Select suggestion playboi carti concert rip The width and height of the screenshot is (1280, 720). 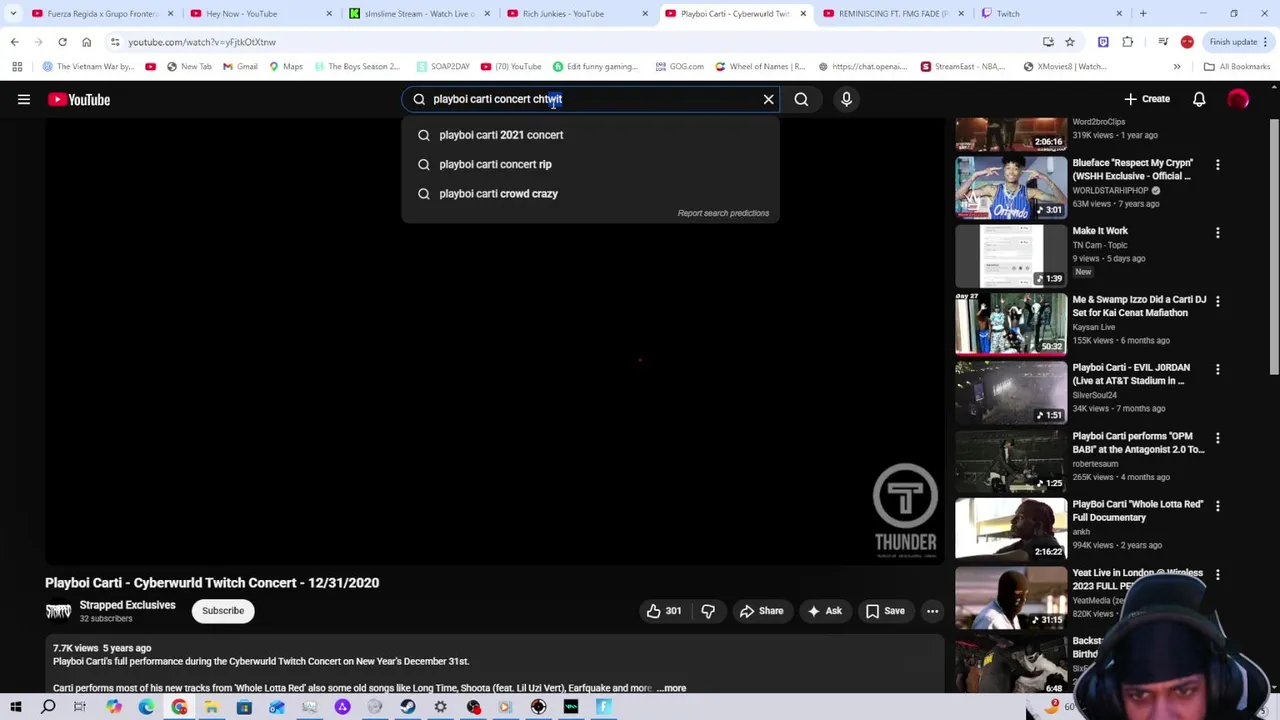click(x=590, y=164)
